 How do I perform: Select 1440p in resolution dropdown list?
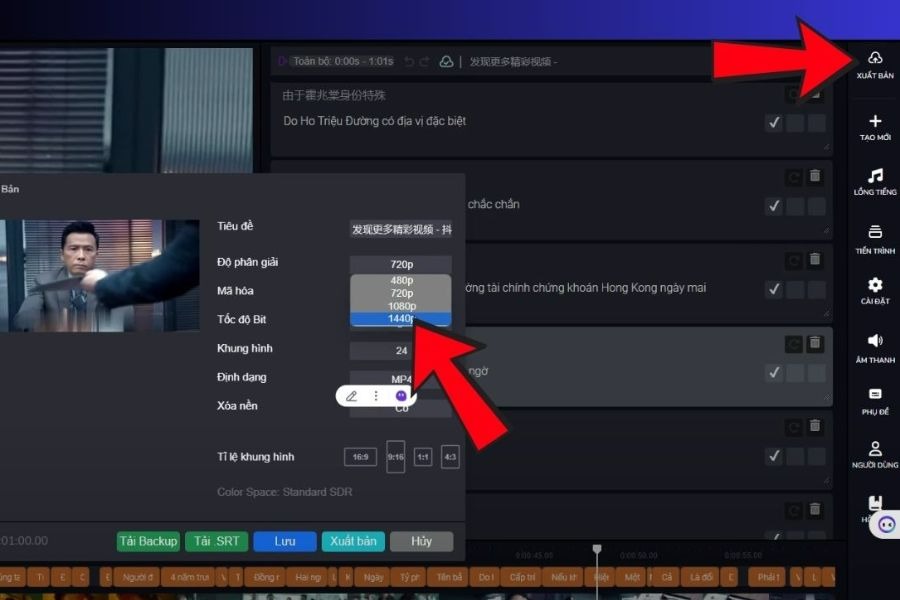coord(400,319)
